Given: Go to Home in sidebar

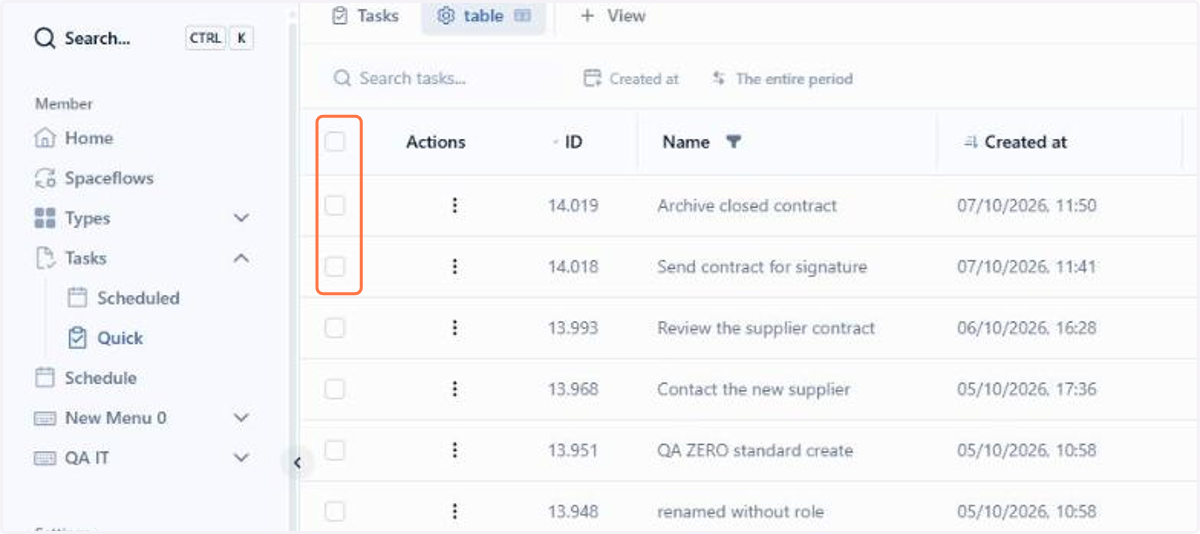Looking at the screenshot, I should click(x=89, y=138).
